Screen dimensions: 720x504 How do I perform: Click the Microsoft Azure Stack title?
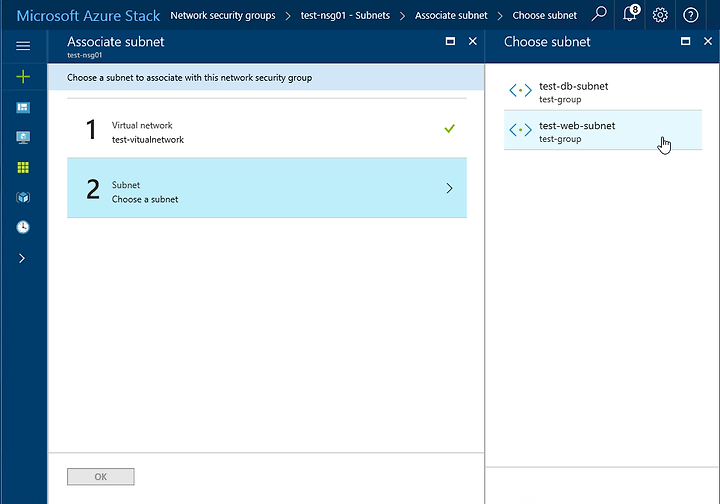pos(88,16)
